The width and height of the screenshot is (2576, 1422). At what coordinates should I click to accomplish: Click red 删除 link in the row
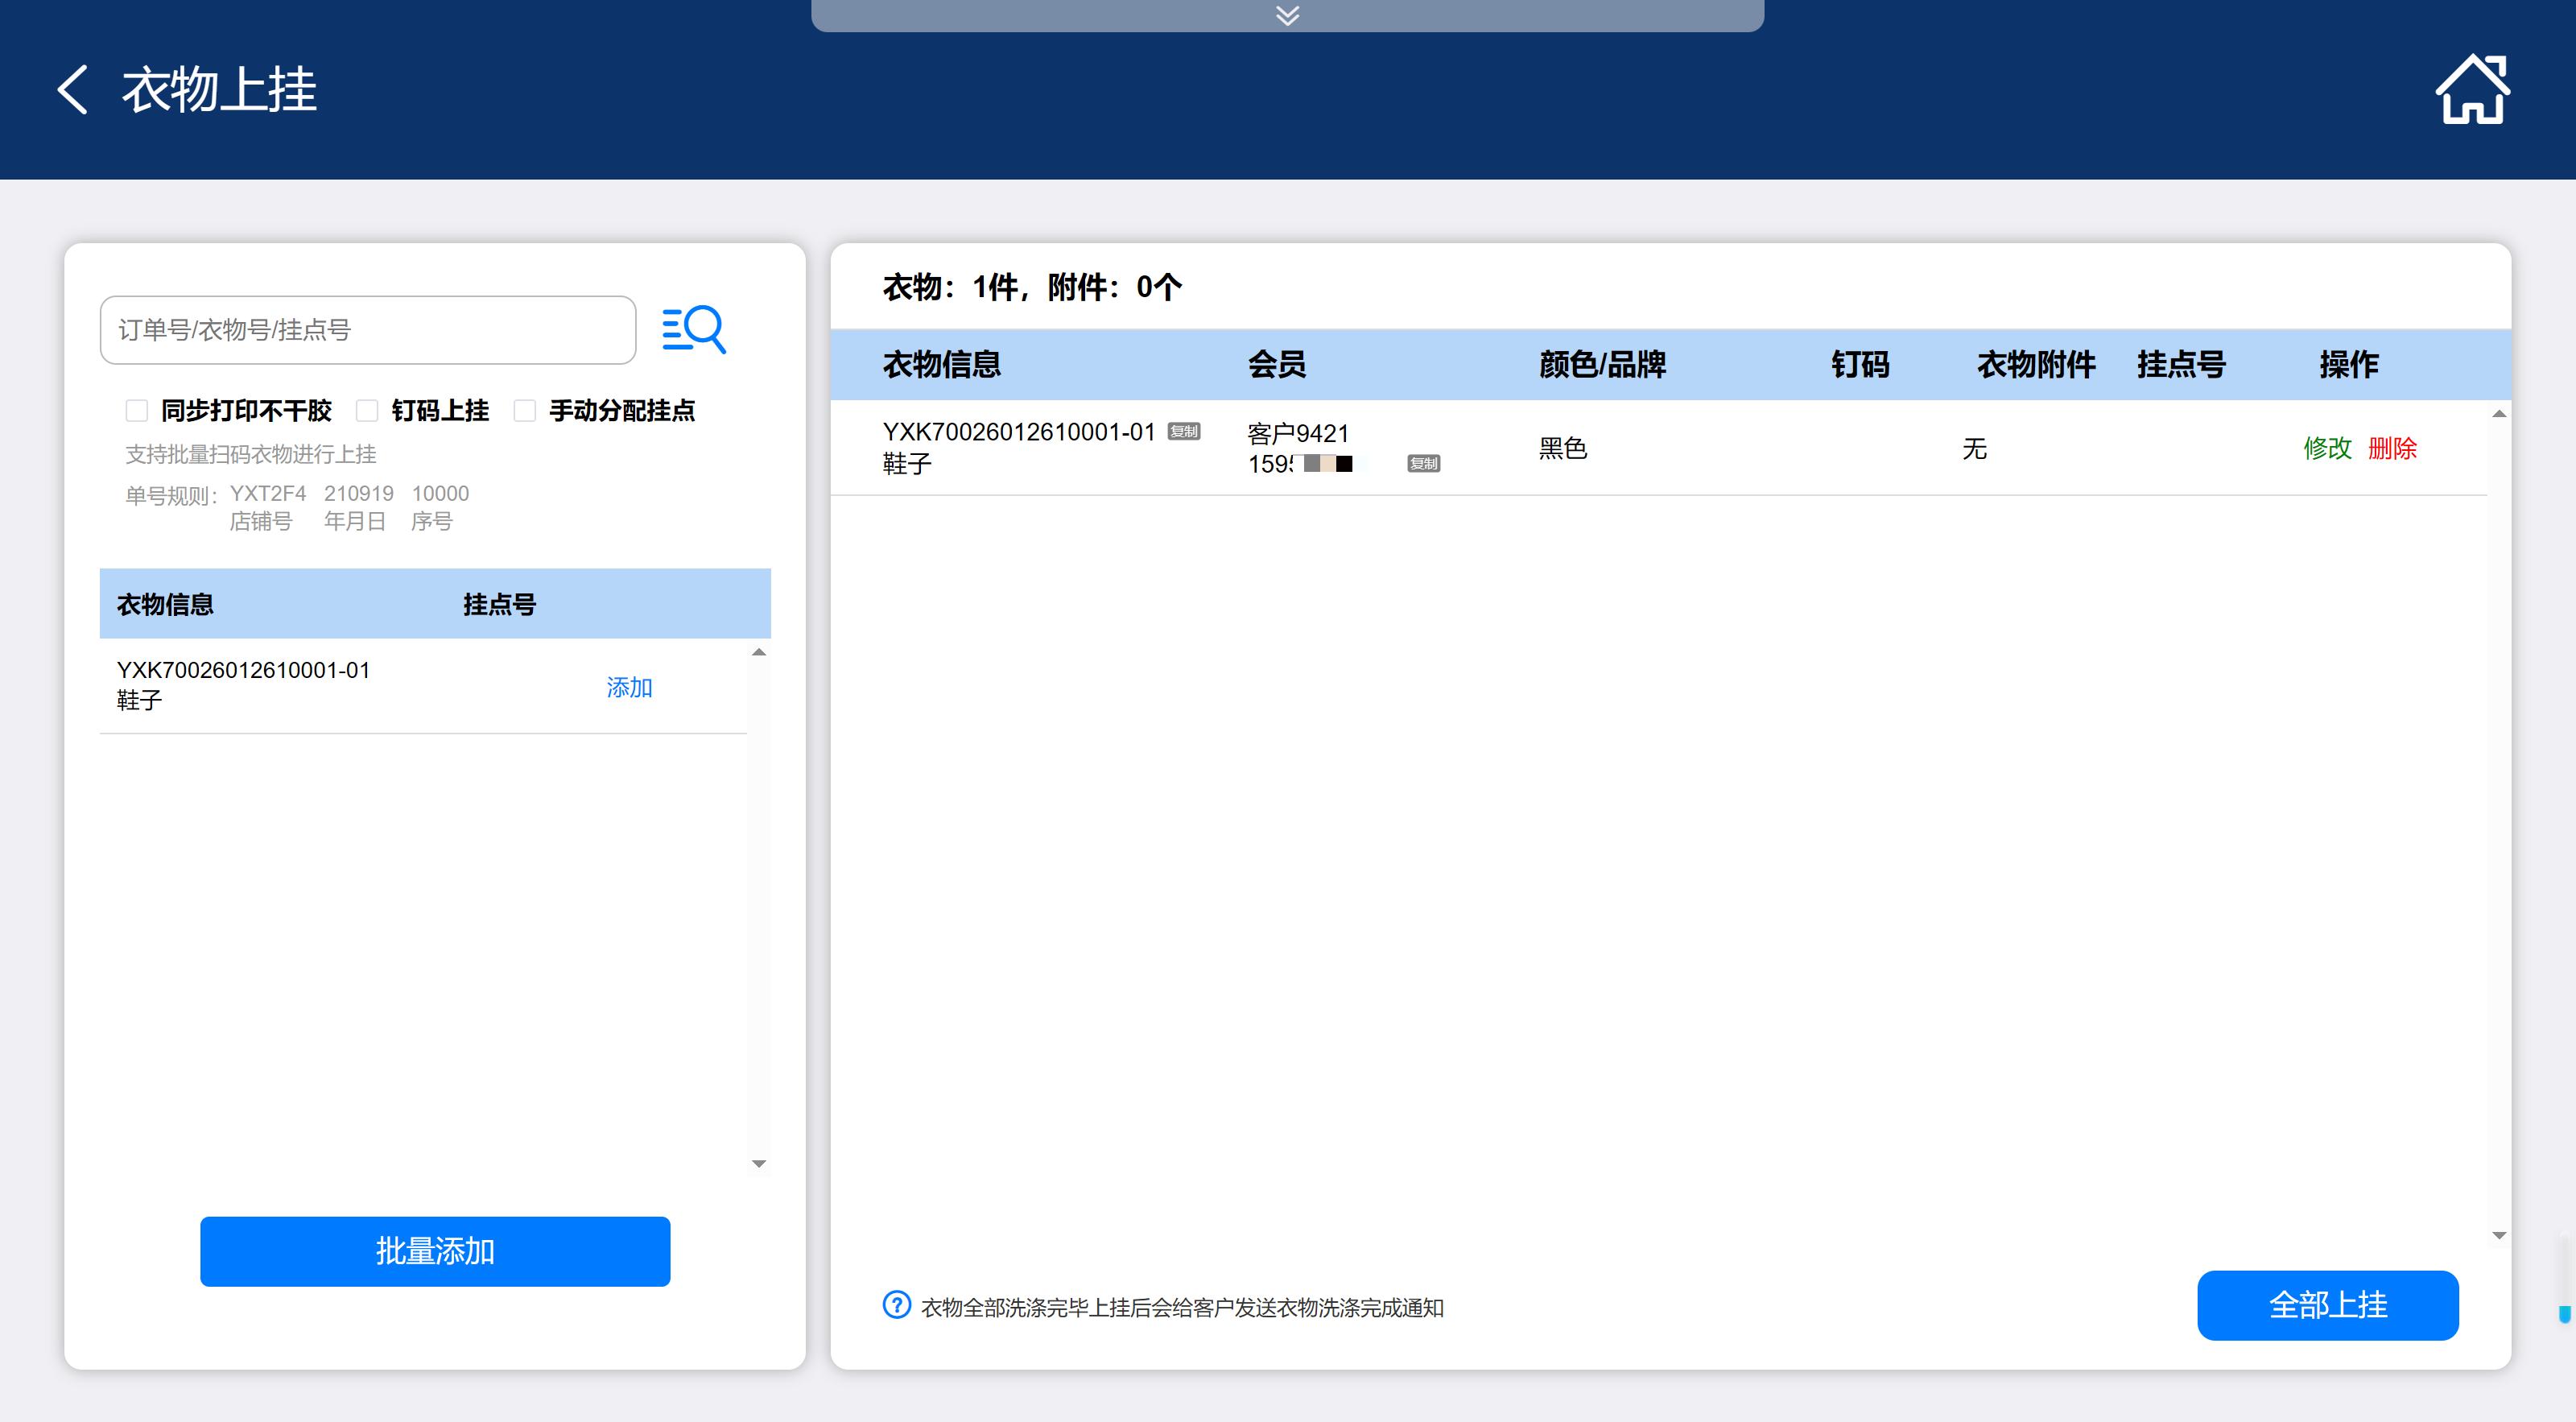(x=2392, y=448)
